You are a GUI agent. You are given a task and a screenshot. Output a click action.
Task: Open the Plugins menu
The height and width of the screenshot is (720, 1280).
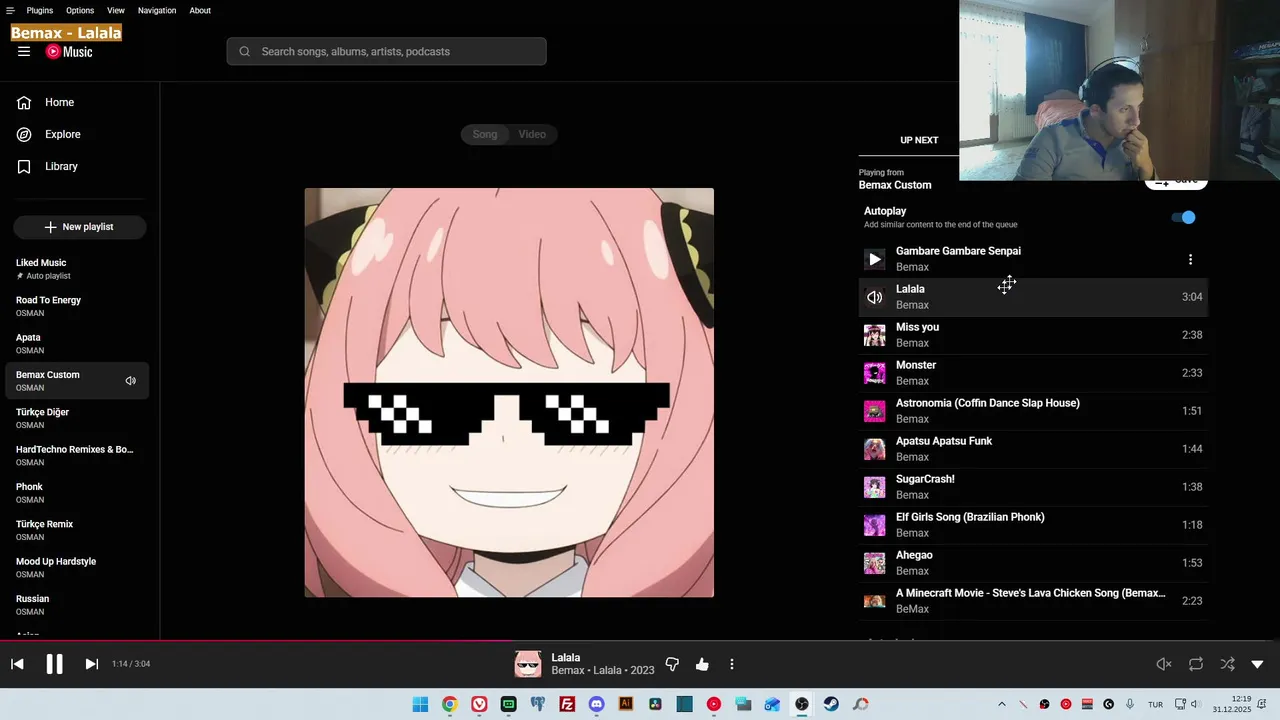40,10
